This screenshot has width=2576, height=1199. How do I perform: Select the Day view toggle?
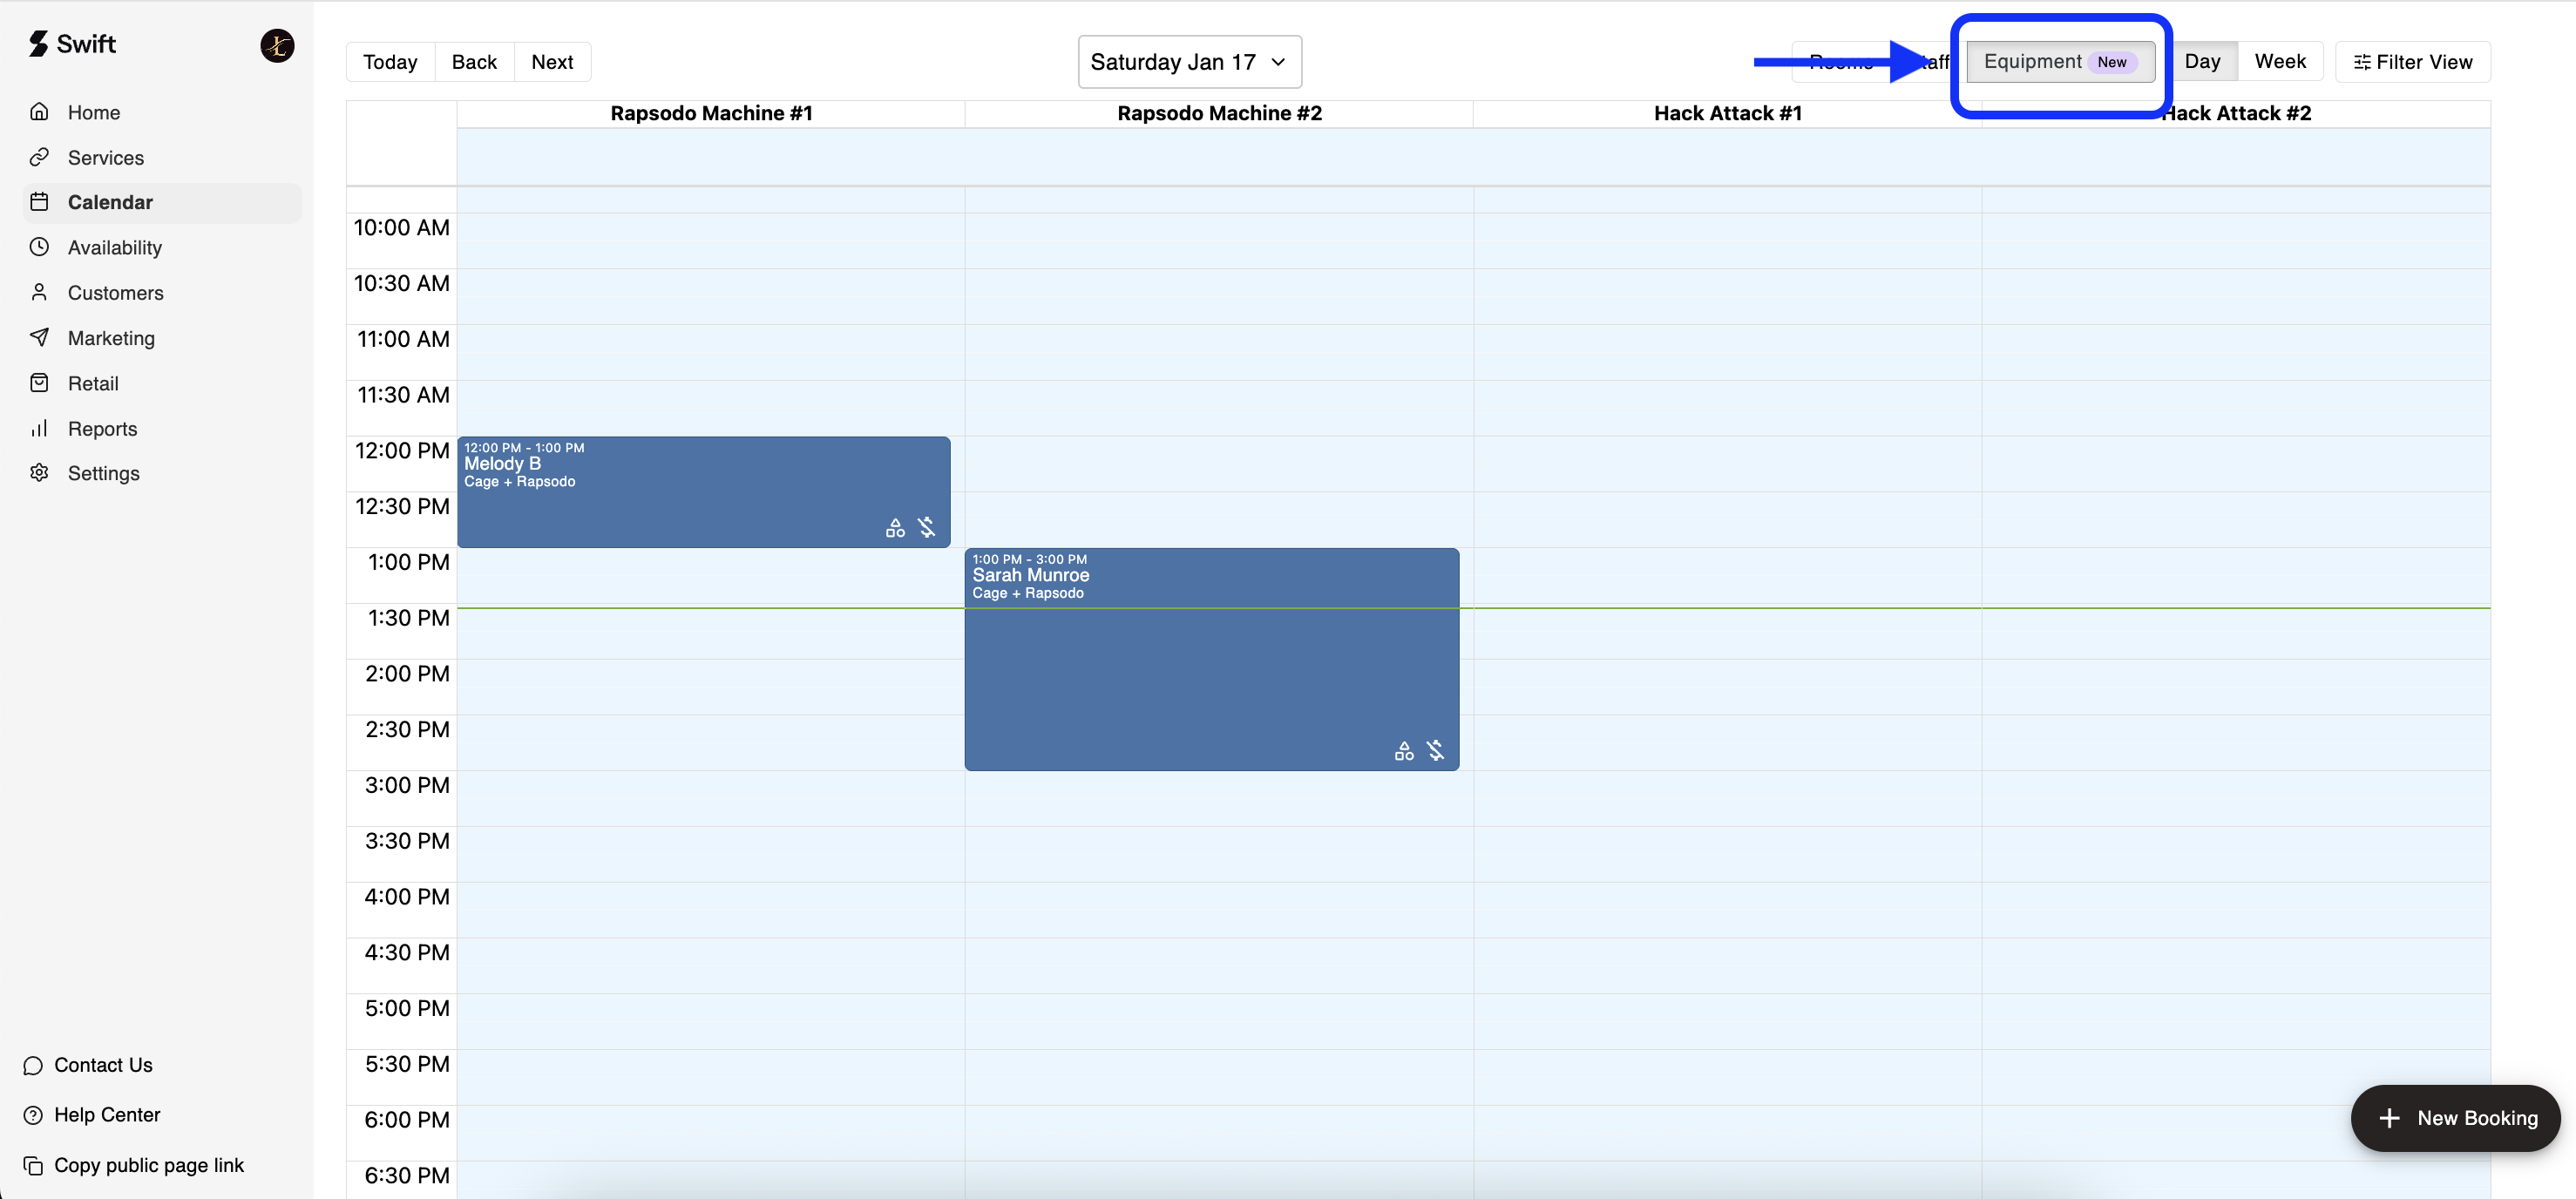(2201, 62)
